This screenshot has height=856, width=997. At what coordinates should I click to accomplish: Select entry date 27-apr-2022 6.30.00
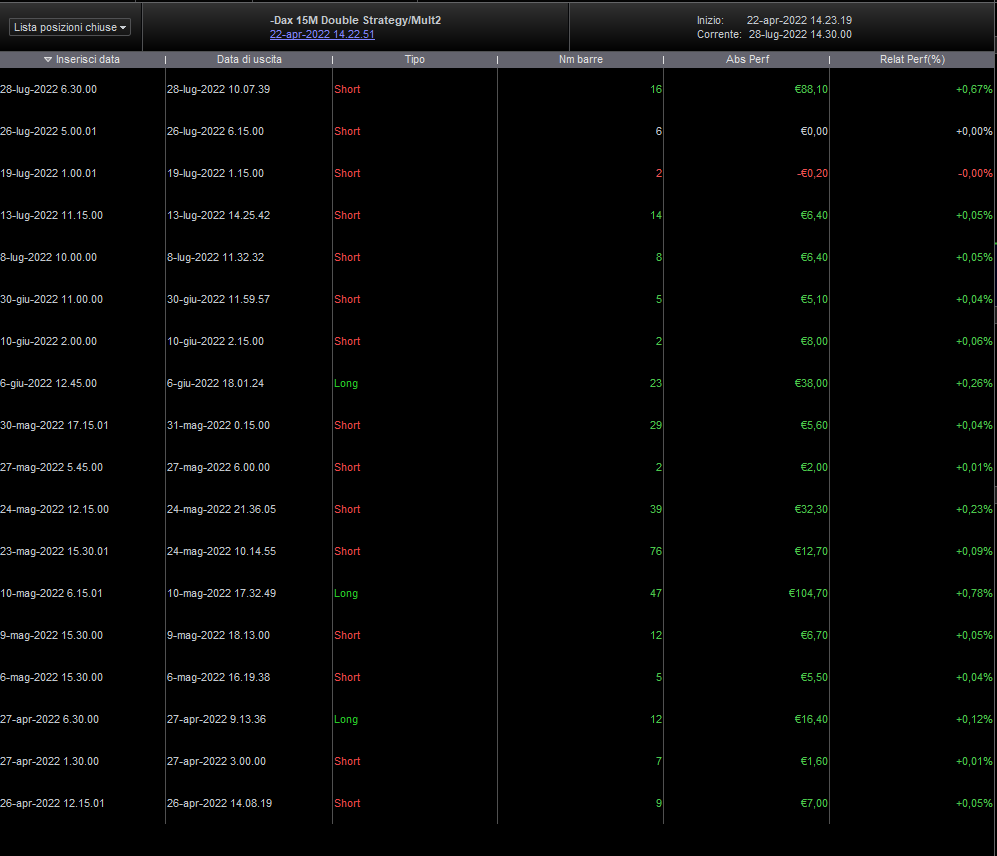(50, 719)
